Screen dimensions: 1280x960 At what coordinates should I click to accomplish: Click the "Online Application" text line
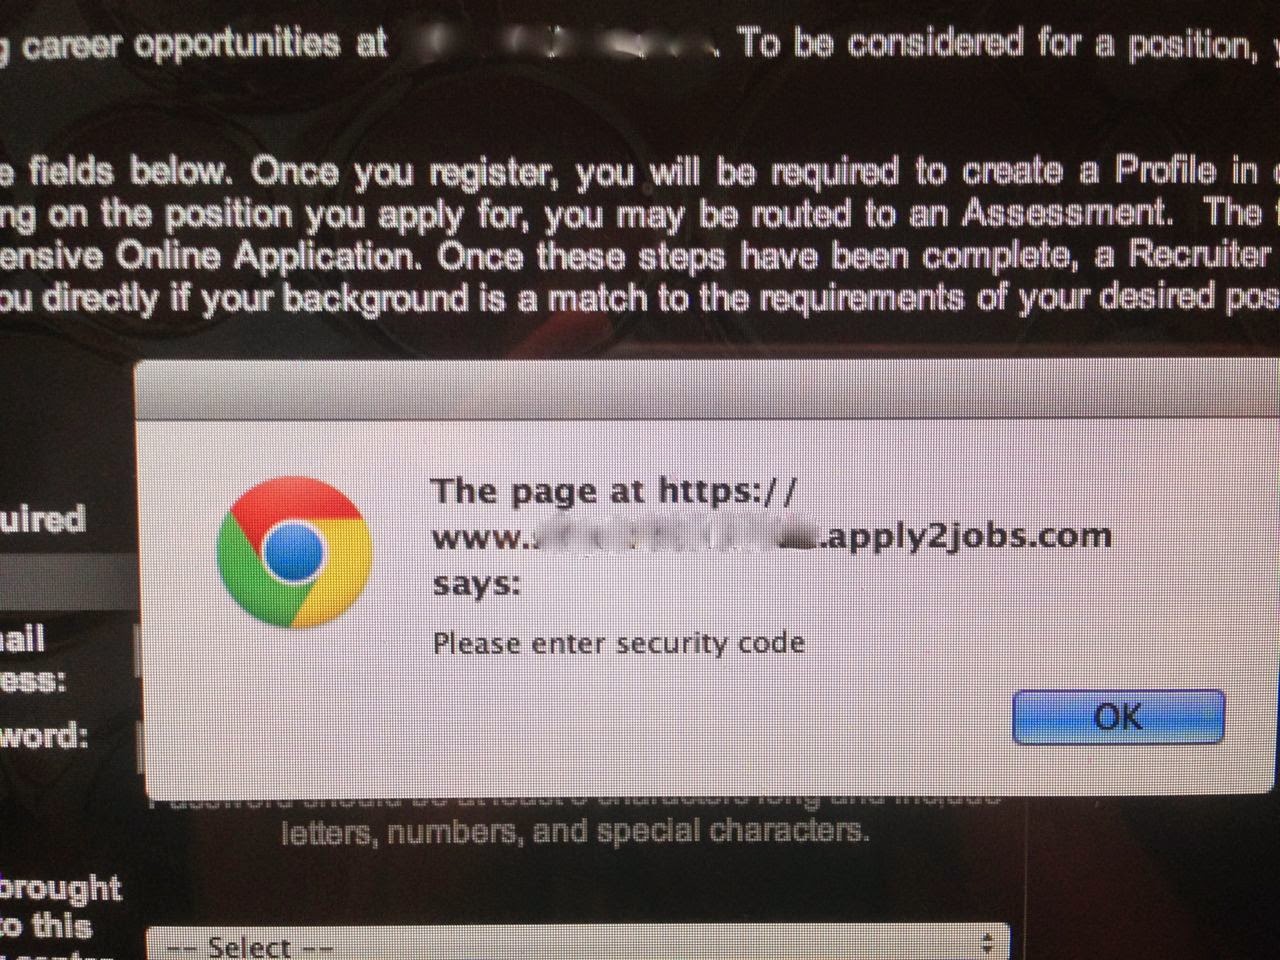(x=640, y=256)
